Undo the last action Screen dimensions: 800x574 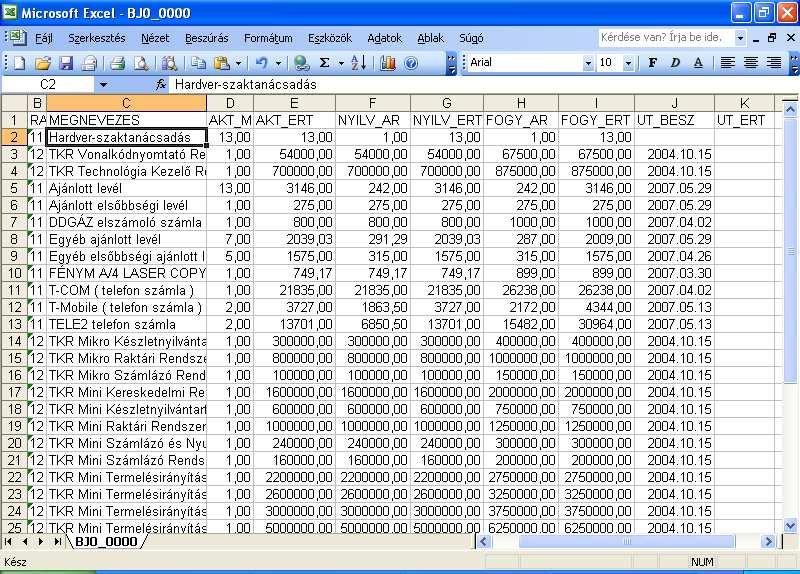pos(262,63)
